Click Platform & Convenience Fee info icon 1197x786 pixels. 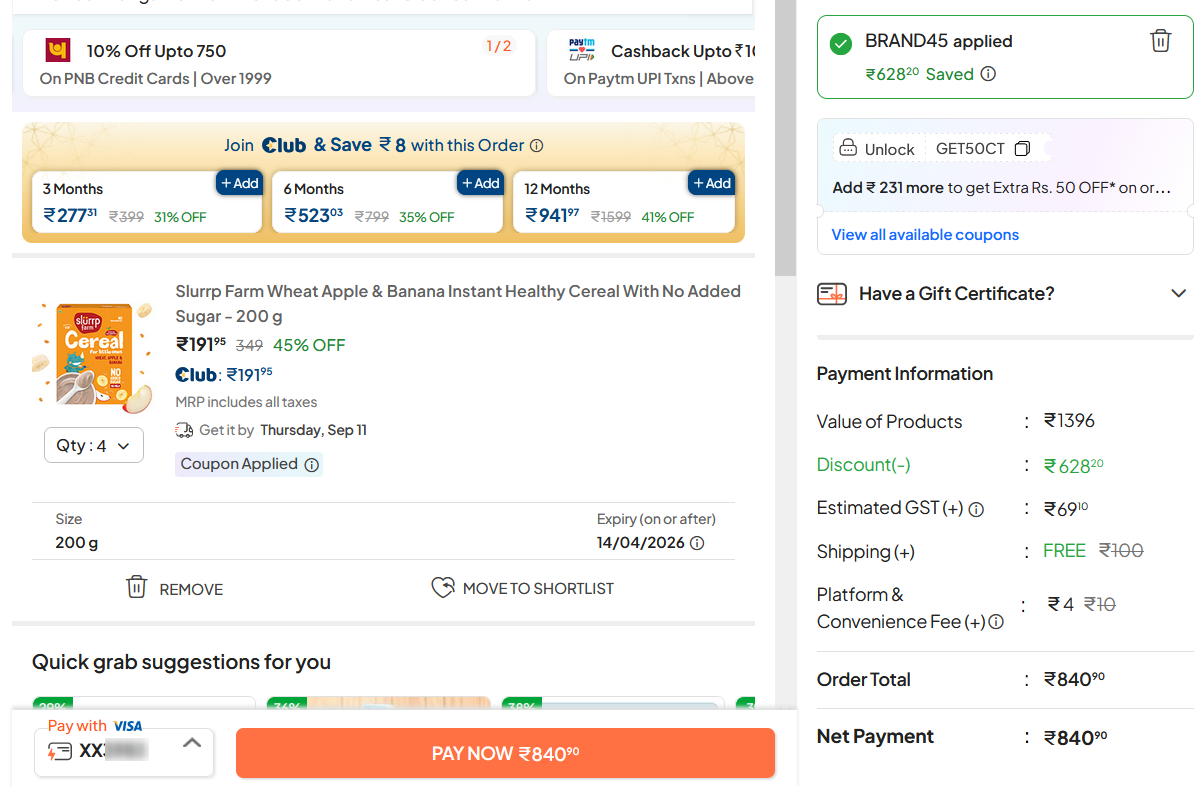click(996, 622)
